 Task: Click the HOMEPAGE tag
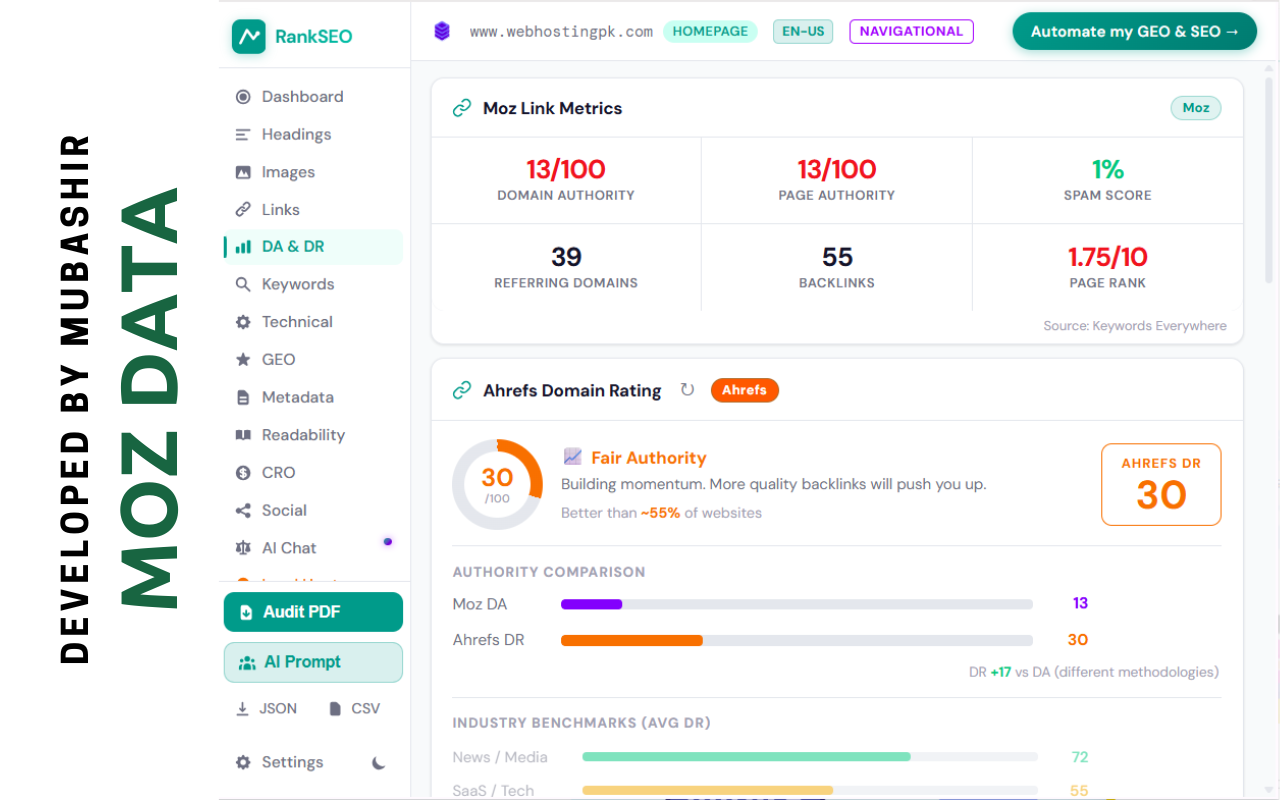click(710, 31)
